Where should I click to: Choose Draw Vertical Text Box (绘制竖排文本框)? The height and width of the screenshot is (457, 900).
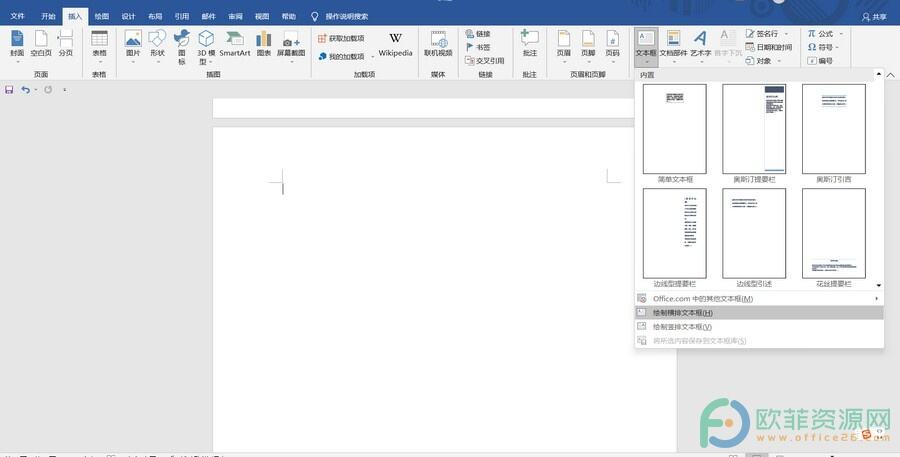(759, 327)
